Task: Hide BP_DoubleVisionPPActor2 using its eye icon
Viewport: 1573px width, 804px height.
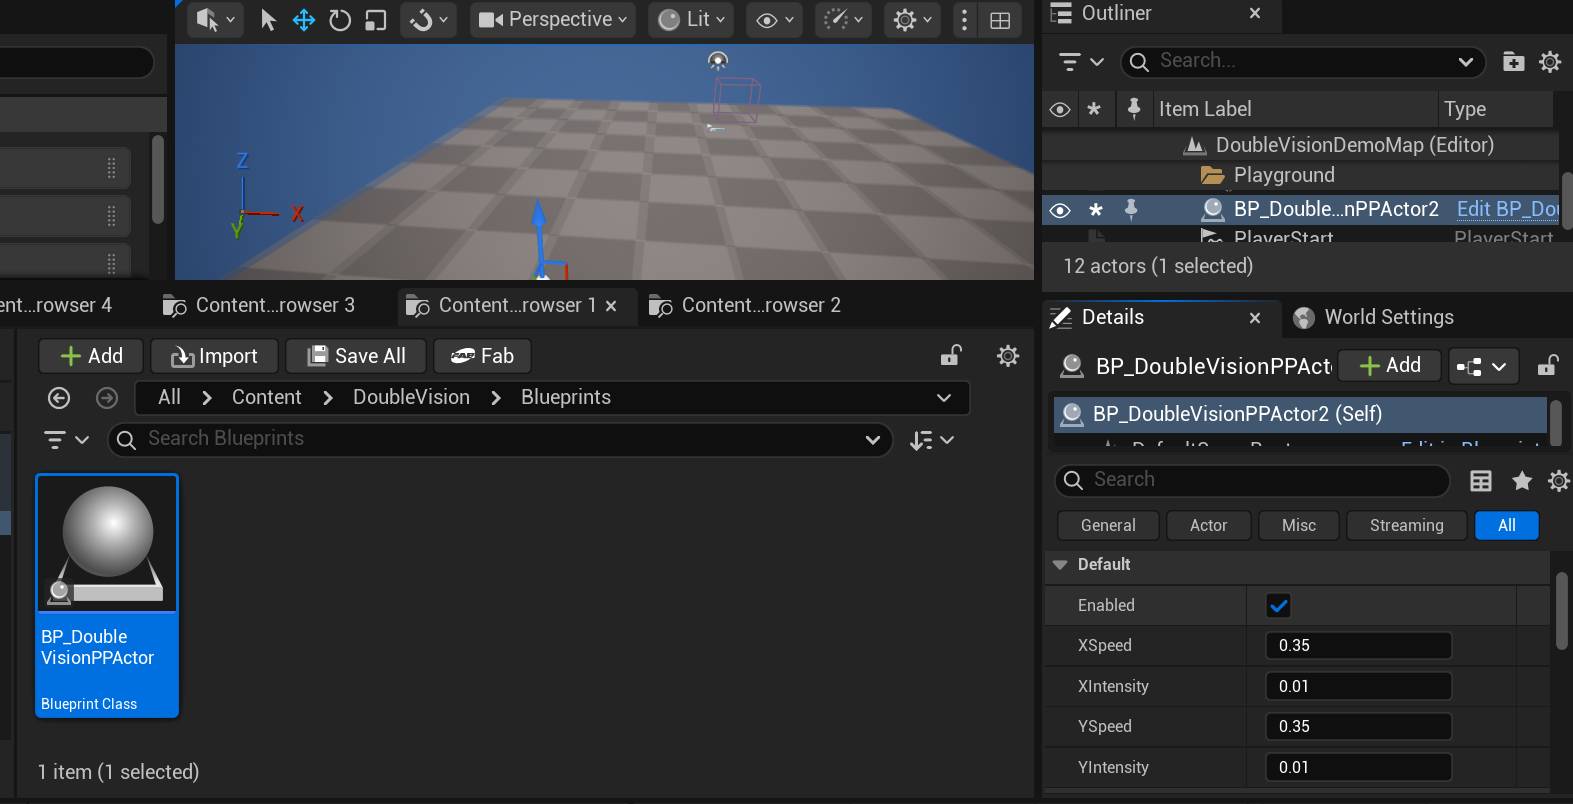Action: (x=1060, y=210)
